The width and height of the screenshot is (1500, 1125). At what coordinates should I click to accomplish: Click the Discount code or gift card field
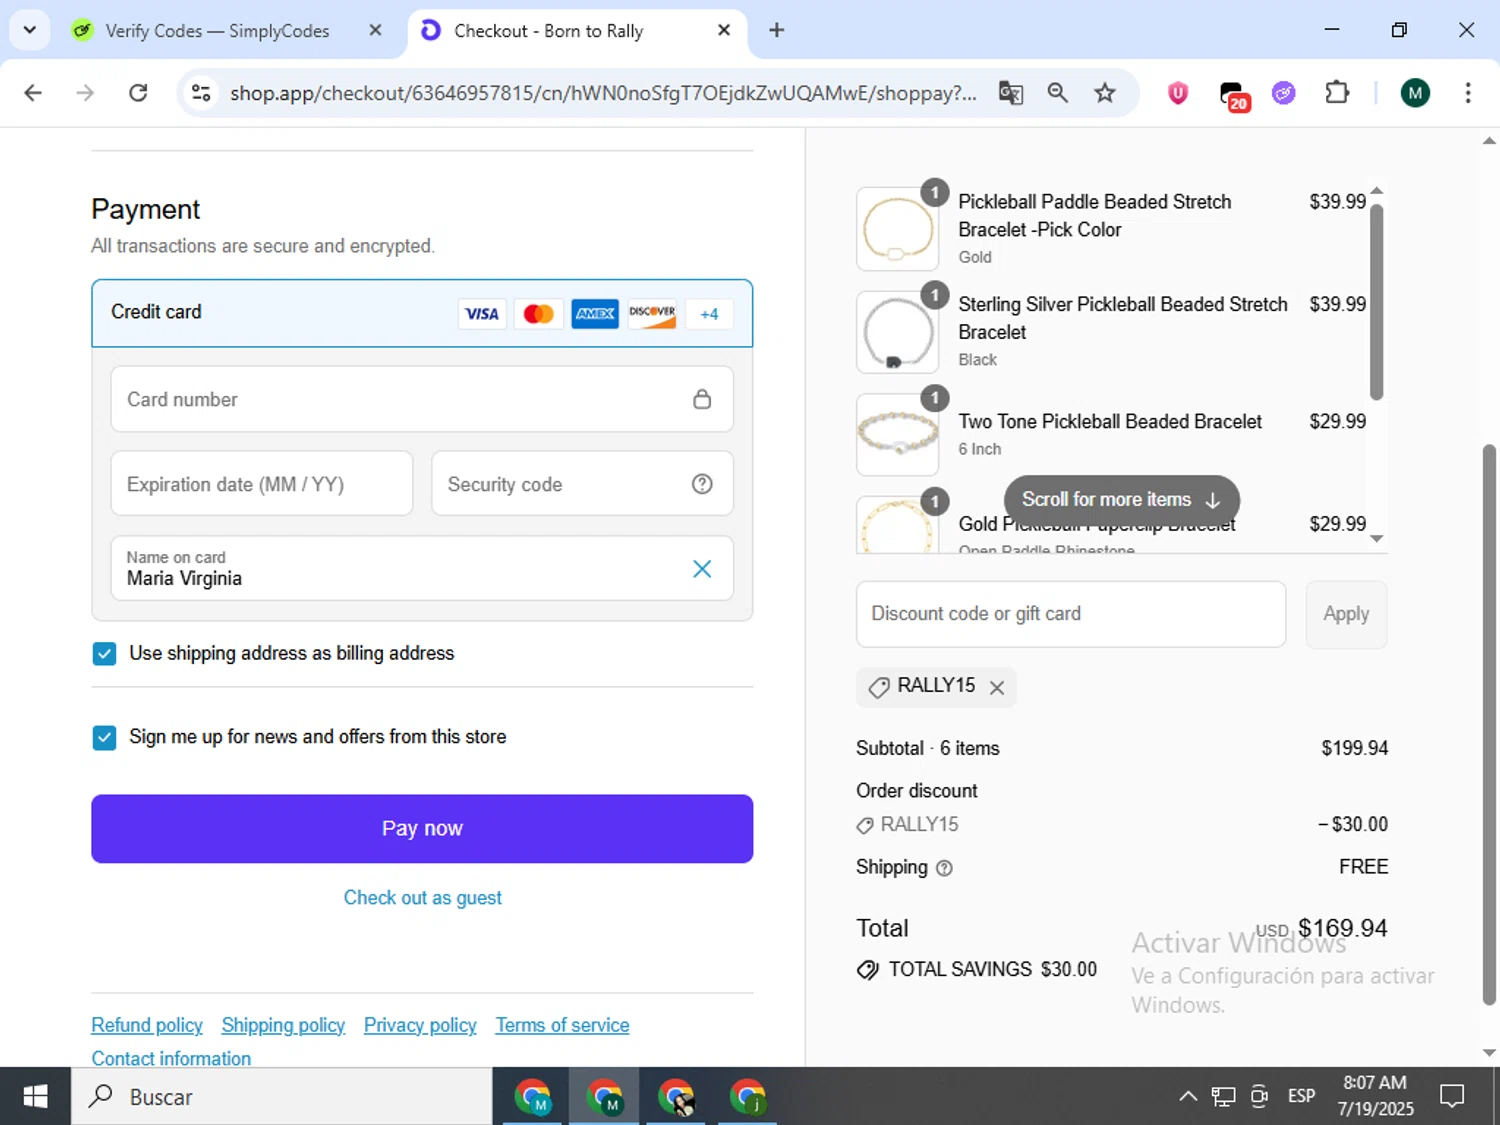coord(1071,614)
